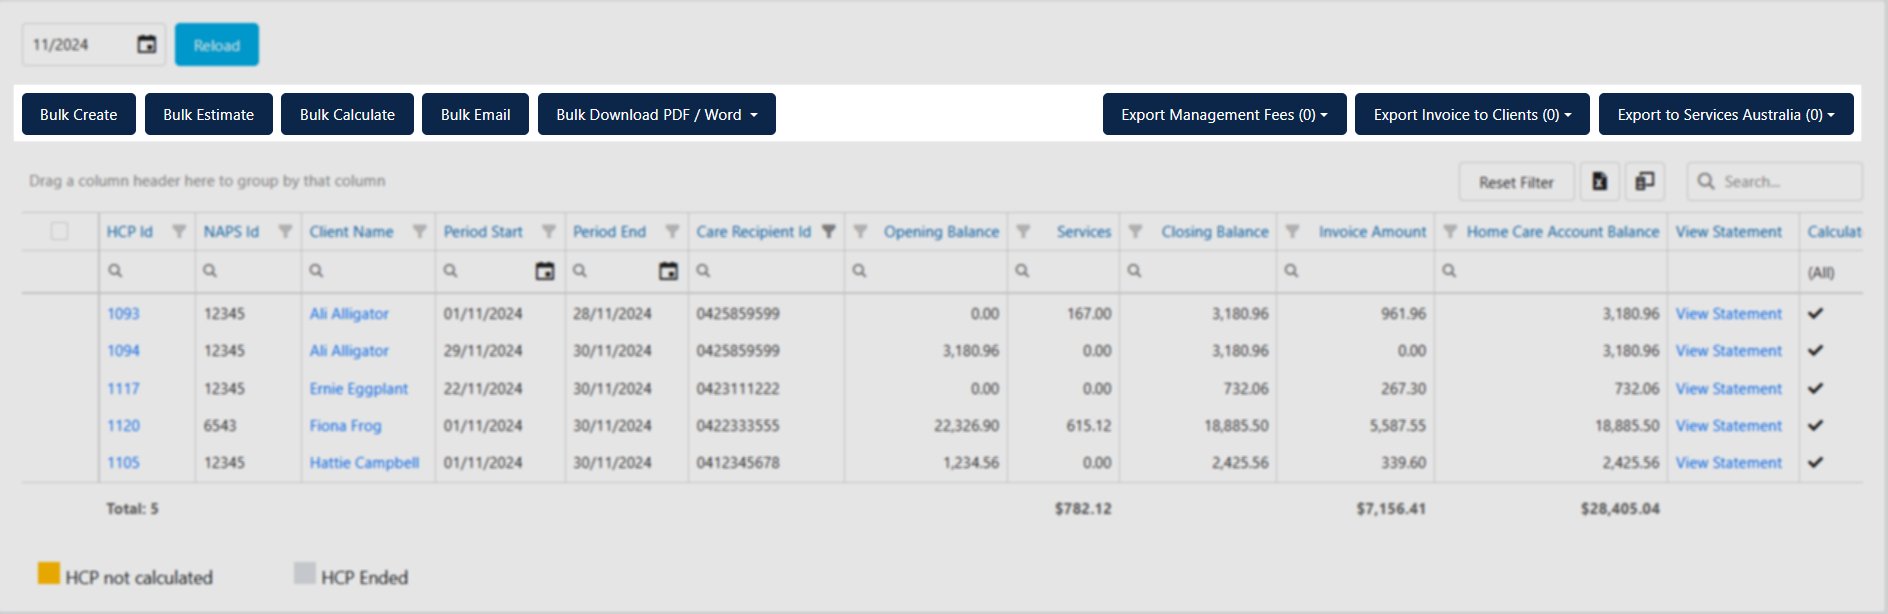The width and height of the screenshot is (1888, 614).
Task: Click Invoice Amount filter search icon
Action: 1291,270
